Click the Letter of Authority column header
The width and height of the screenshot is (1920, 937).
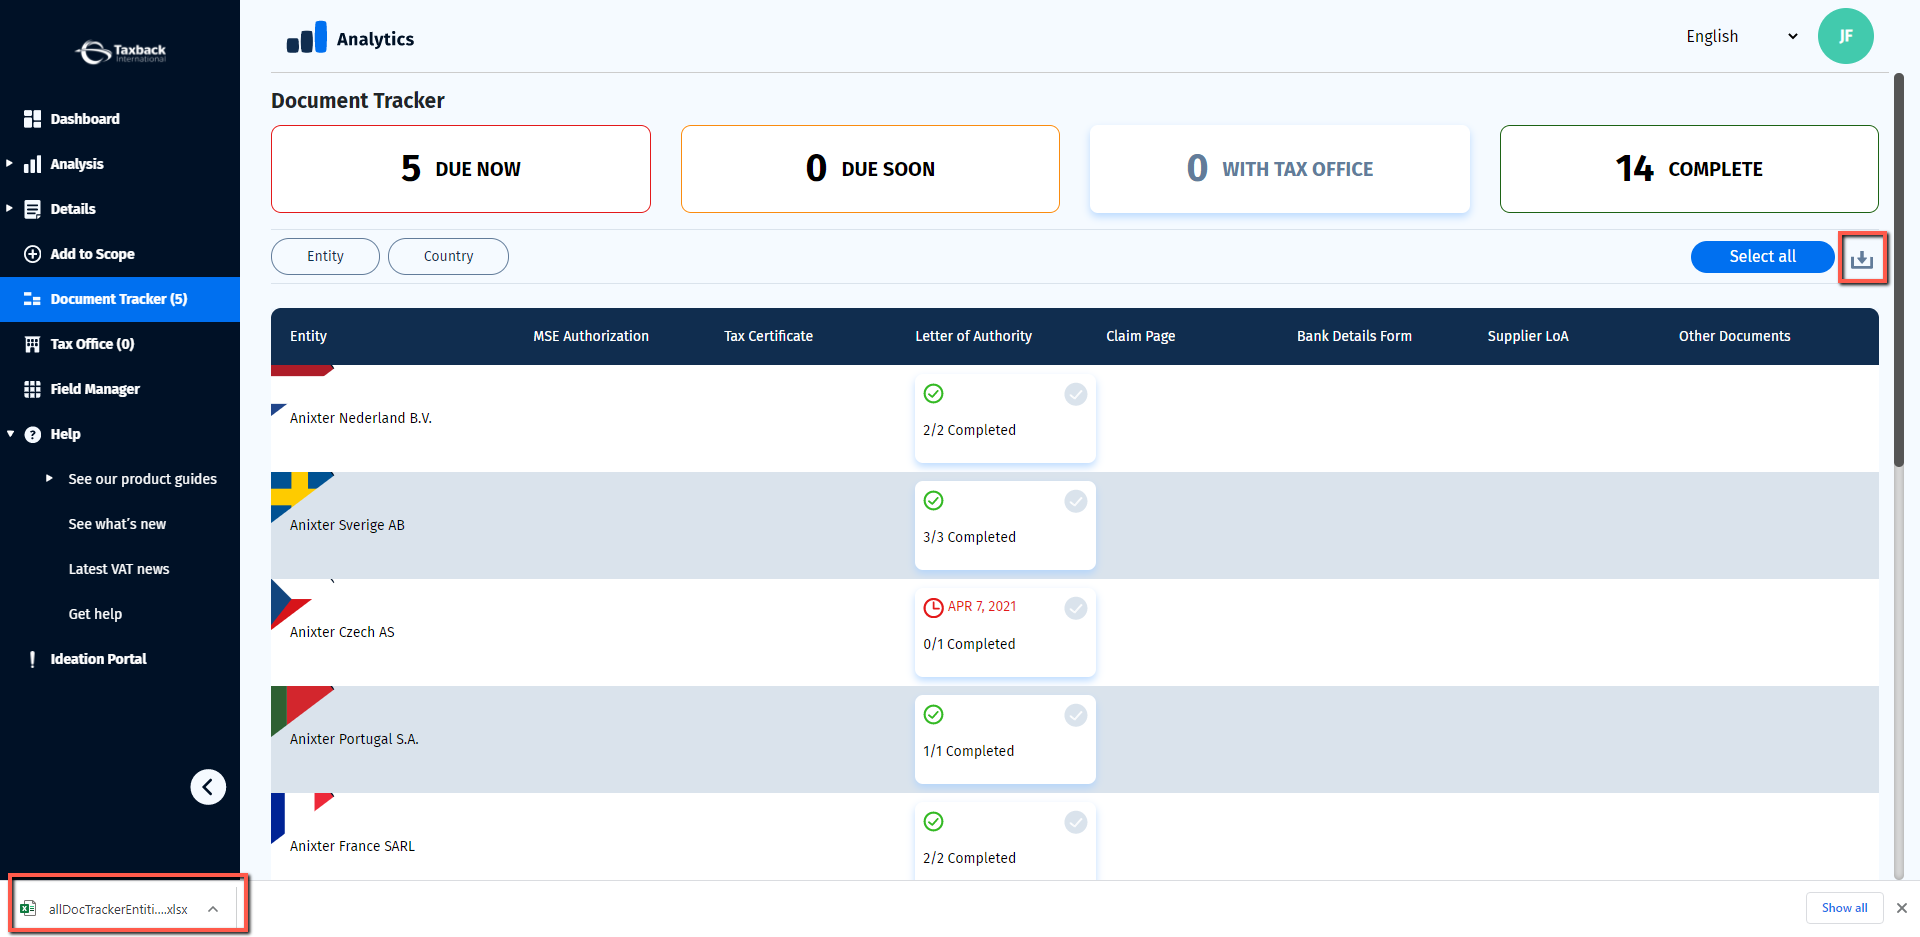973,336
